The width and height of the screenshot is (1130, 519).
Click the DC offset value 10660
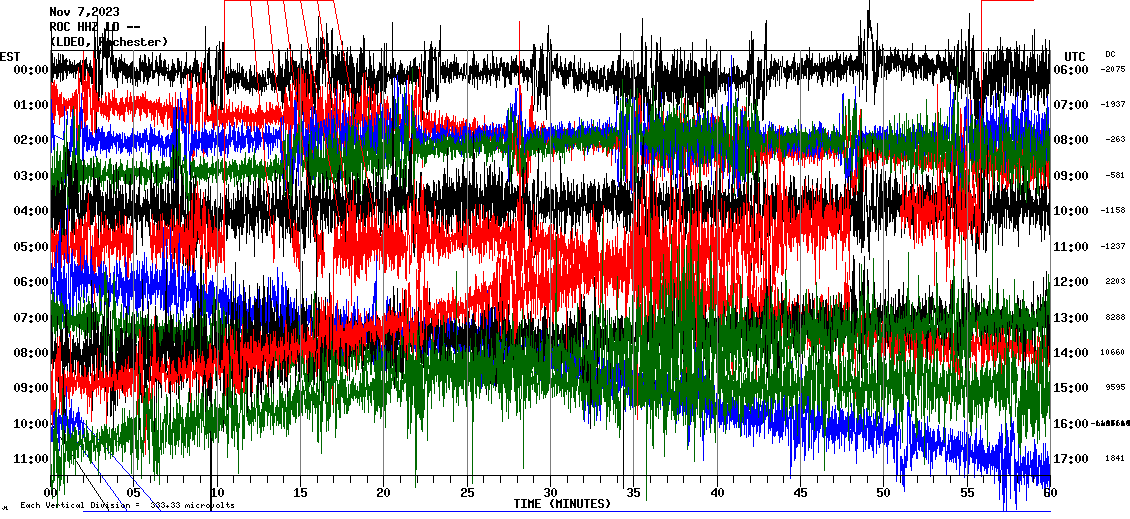[1112, 353]
